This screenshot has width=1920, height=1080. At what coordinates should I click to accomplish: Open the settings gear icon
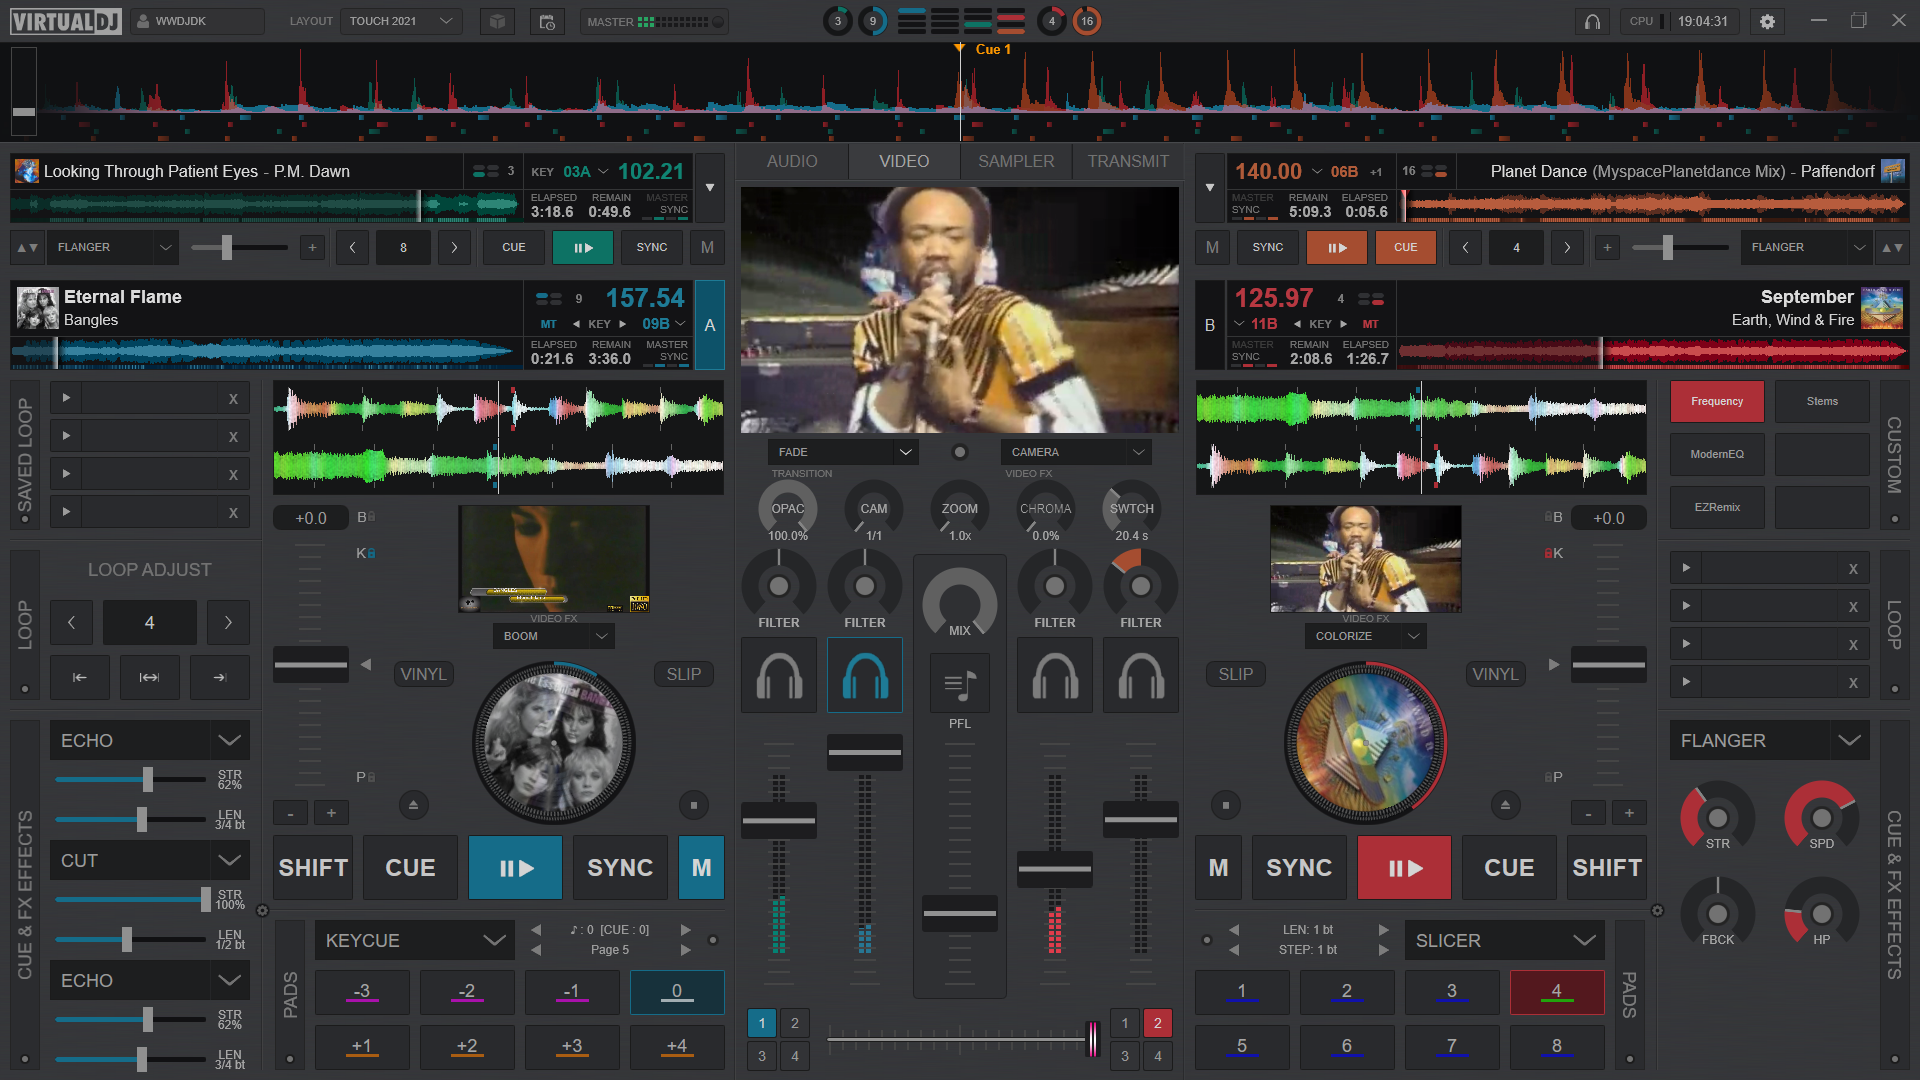(1767, 21)
